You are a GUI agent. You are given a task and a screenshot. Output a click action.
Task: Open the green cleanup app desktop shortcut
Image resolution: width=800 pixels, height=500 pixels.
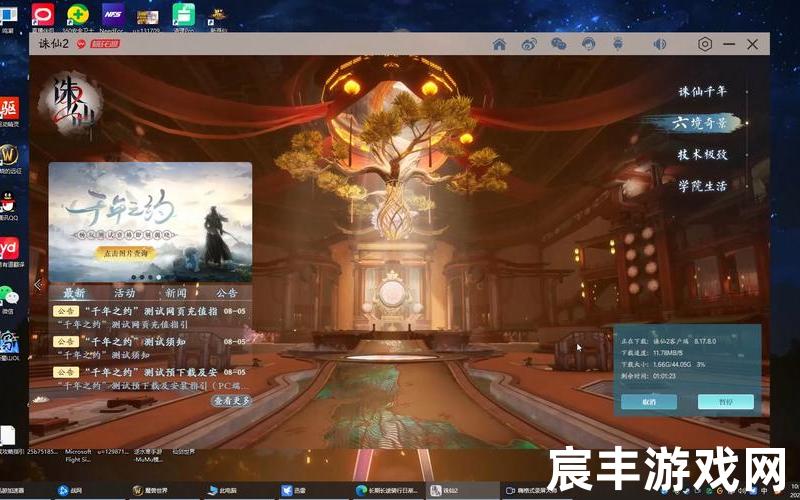pyautogui.click(x=183, y=16)
